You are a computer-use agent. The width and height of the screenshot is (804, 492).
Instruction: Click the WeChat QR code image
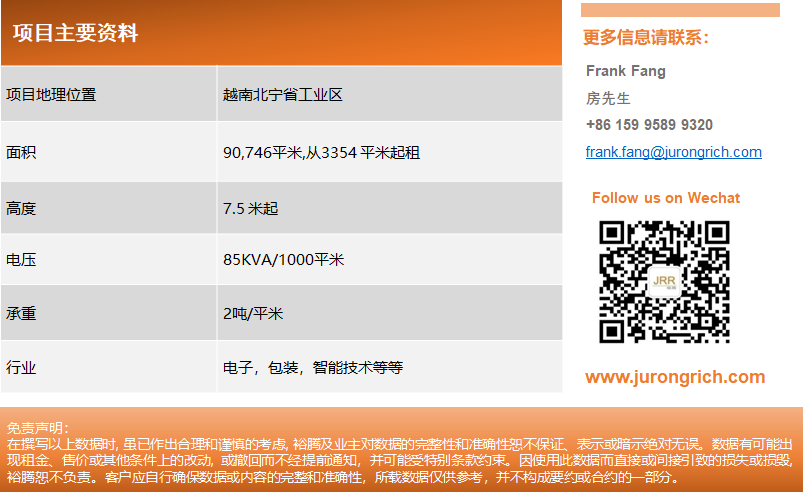coord(664,281)
